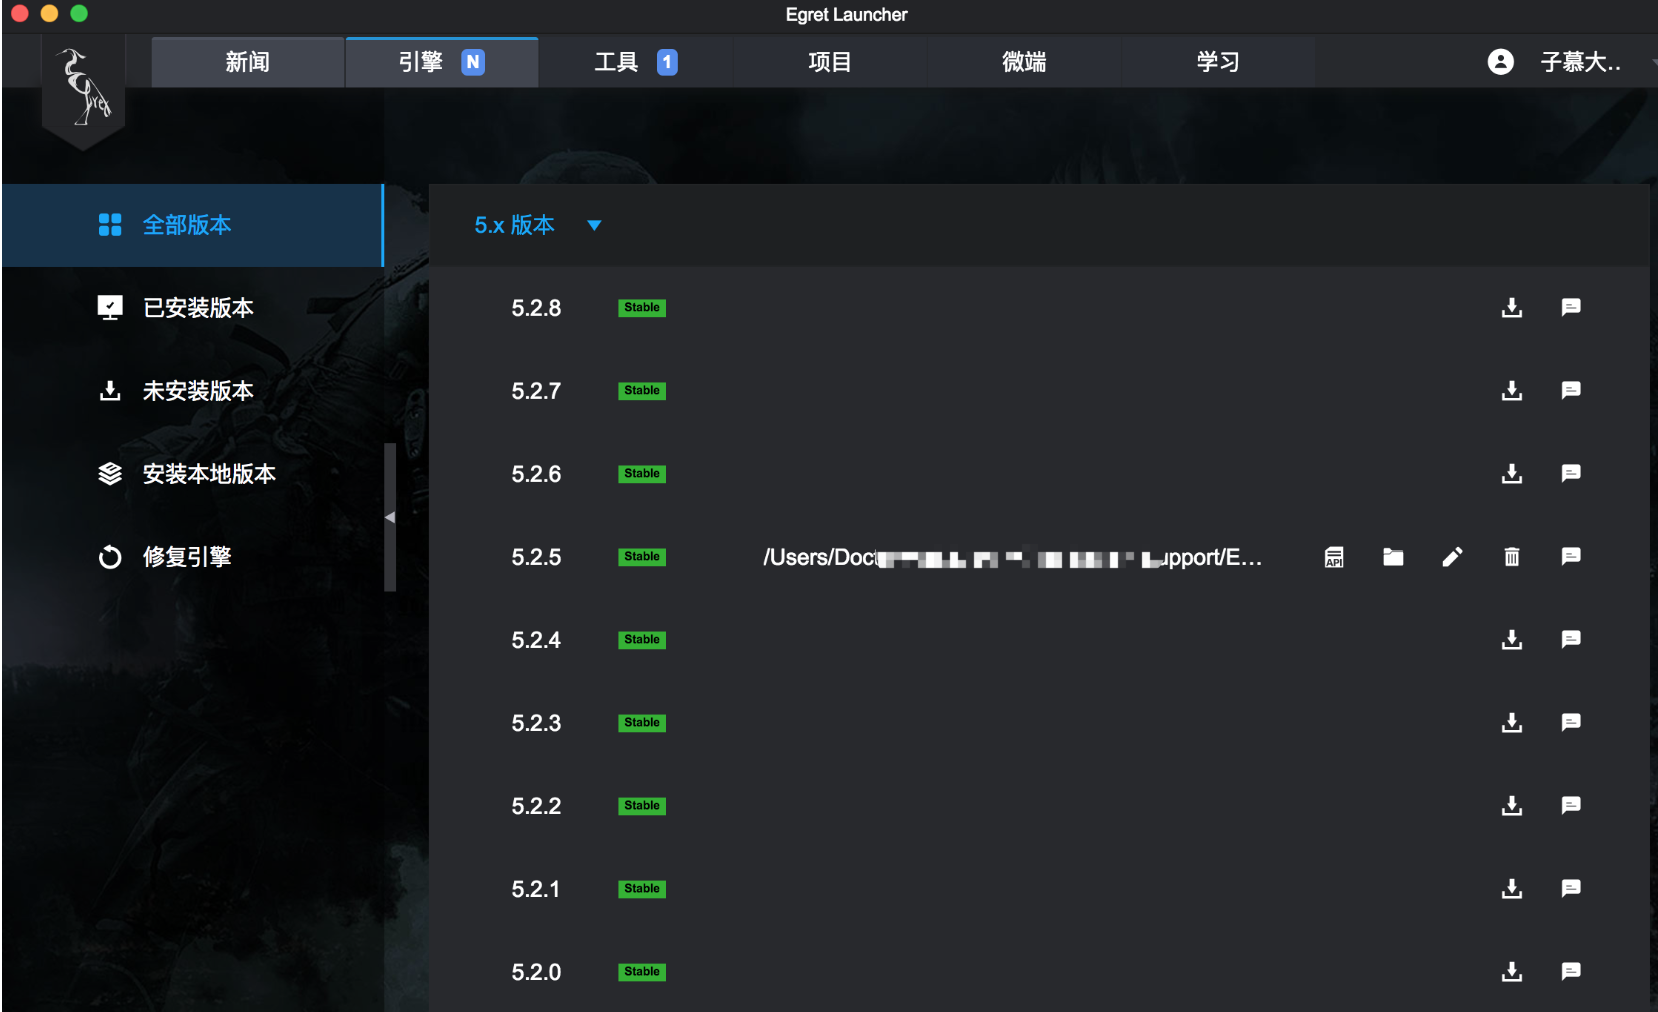View release notes for version 5.2.1
The width and height of the screenshot is (1658, 1012).
click(x=1571, y=888)
